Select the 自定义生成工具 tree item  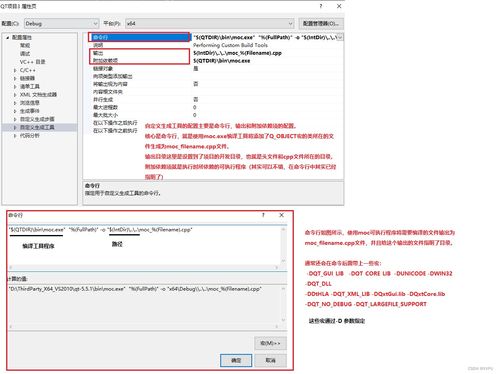(37, 127)
